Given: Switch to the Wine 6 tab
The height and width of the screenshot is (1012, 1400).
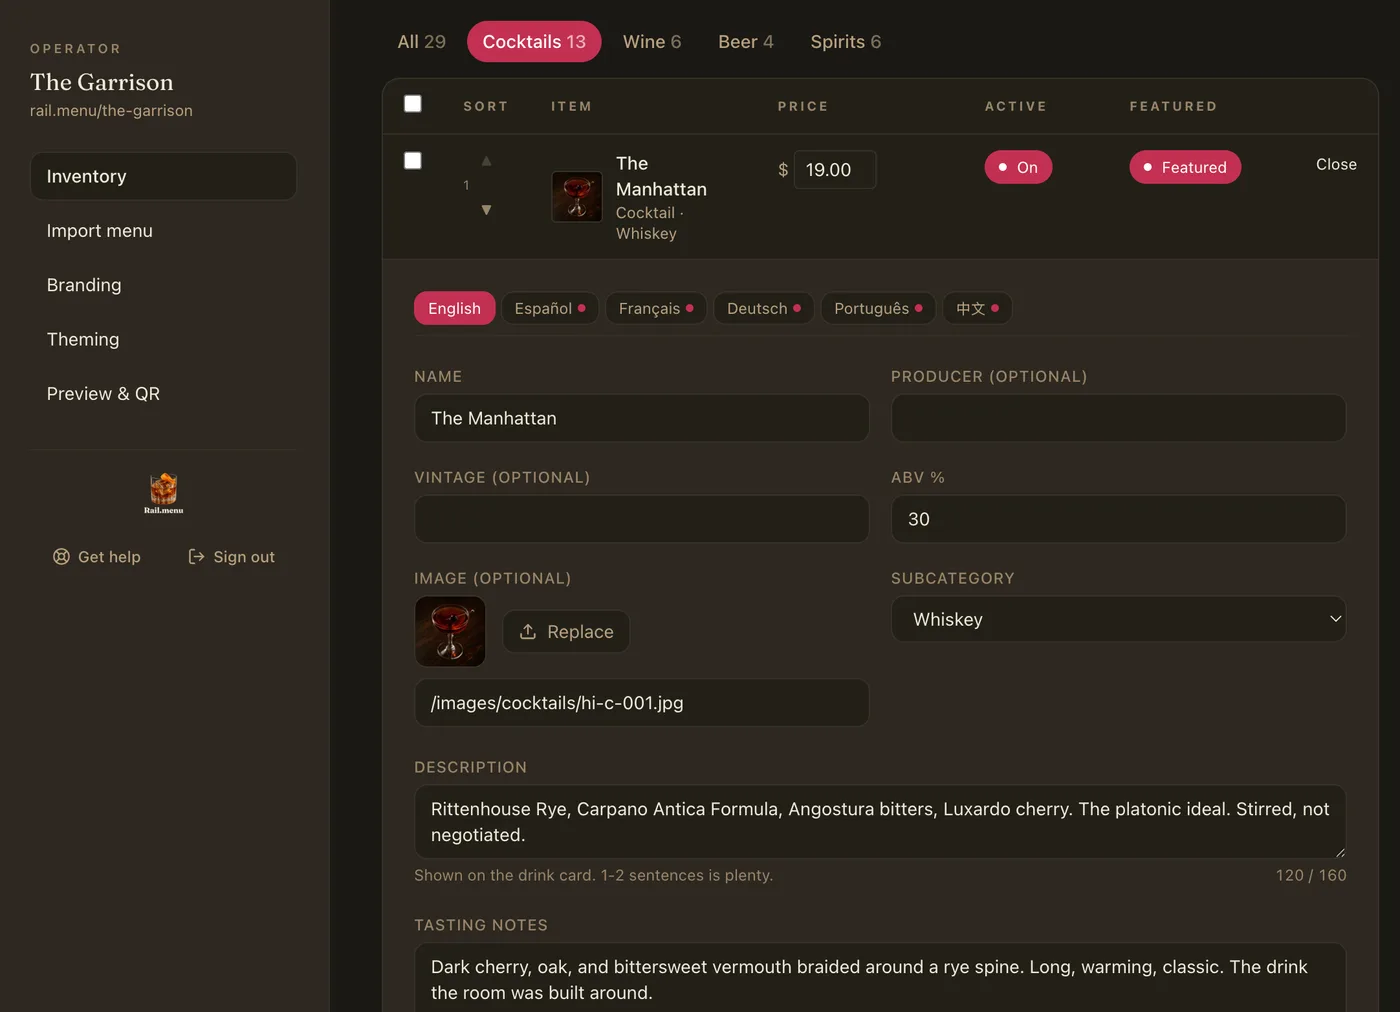Looking at the screenshot, I should point(652,42).
